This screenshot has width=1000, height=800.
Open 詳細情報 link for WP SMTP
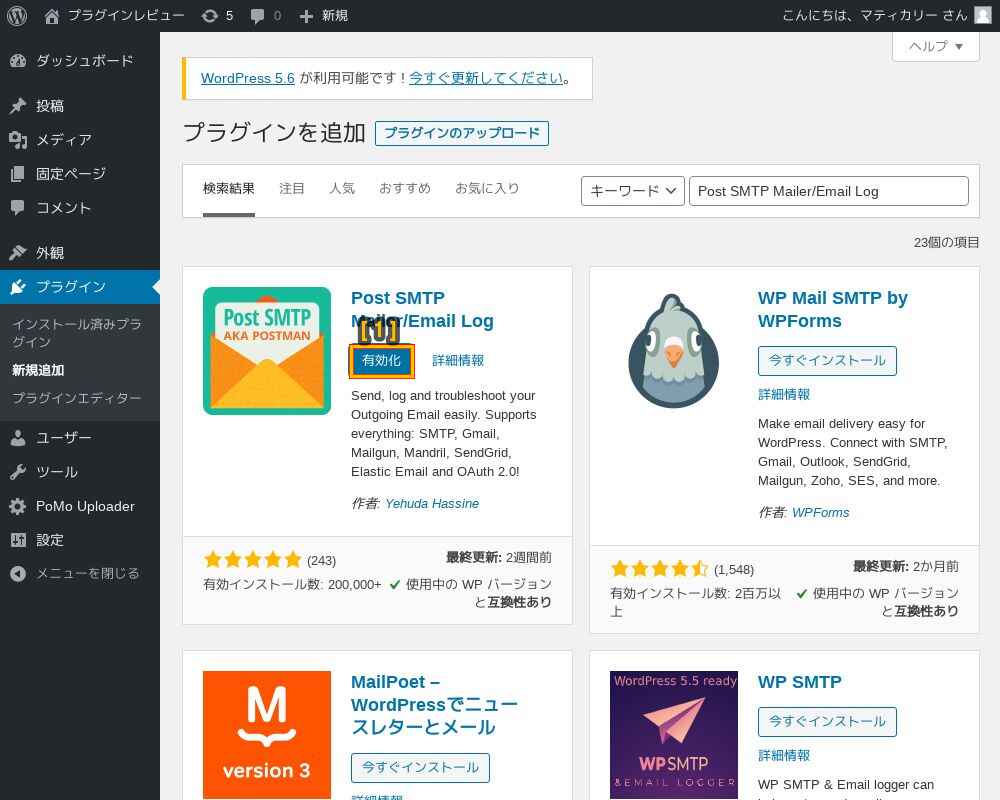(x=784, y=755)
